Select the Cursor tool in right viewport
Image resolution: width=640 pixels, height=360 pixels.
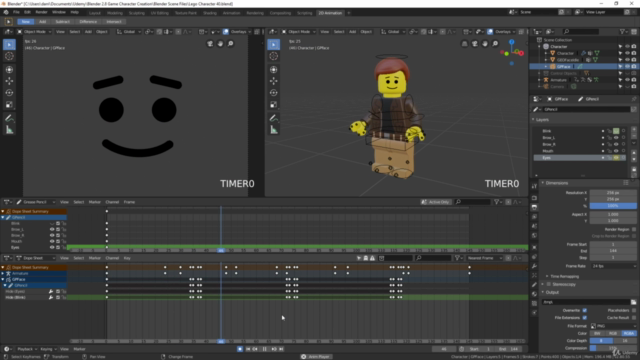click(x=273, y=56)
